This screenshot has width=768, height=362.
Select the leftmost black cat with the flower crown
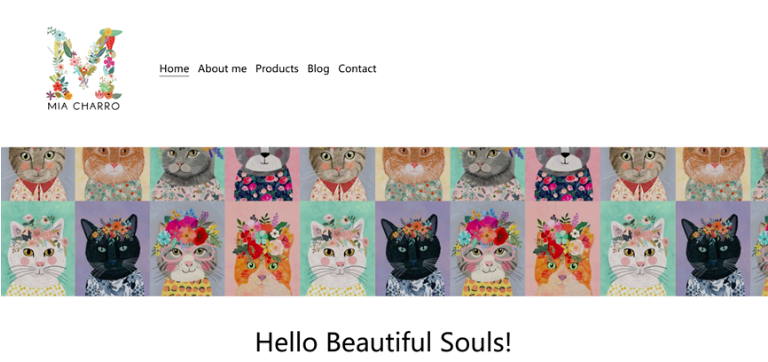coord(113,248)
